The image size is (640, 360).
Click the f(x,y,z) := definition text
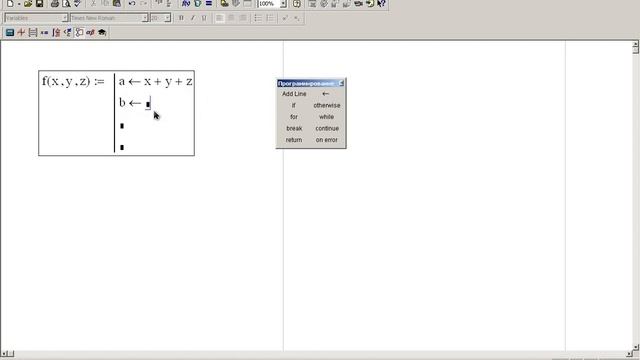click(x=73, y=81)
